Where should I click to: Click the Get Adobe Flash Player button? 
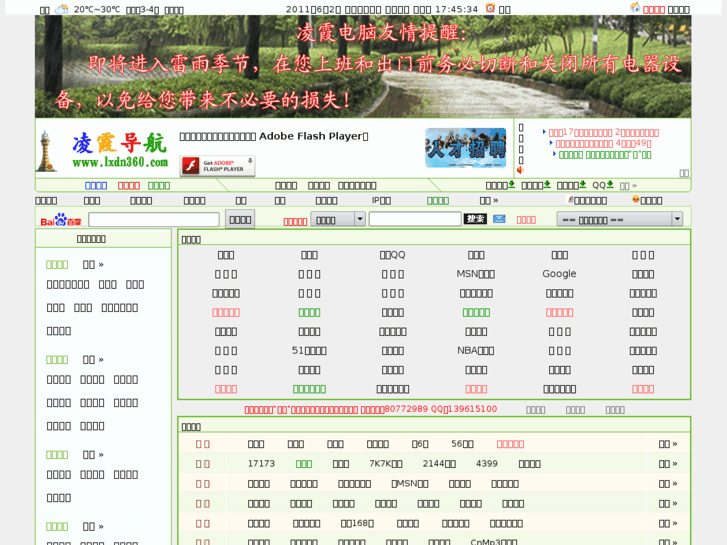[x=217, y=166]
